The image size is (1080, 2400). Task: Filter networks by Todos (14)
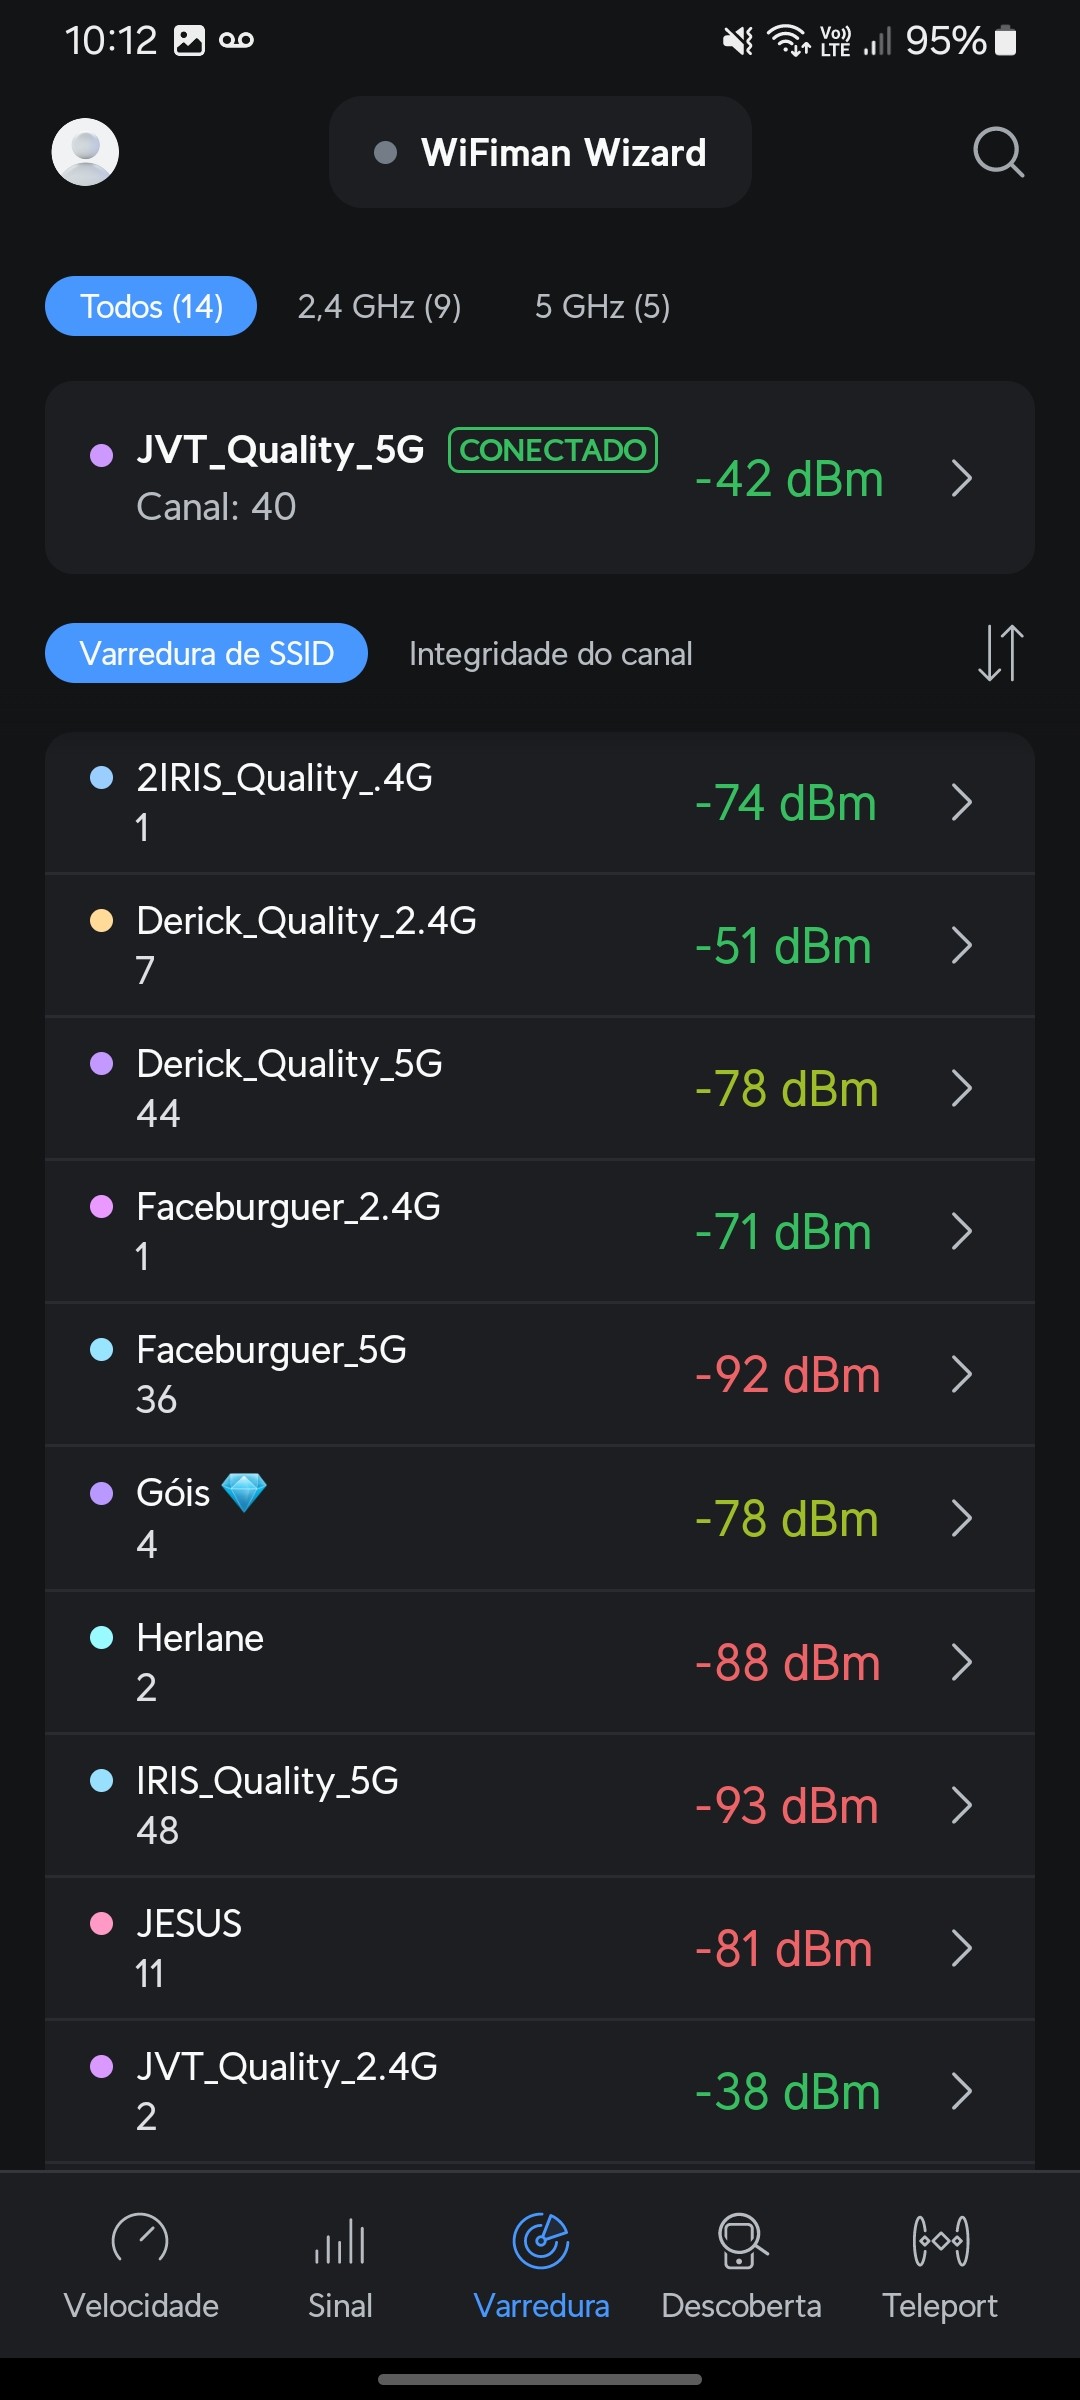tap(151, 306)
